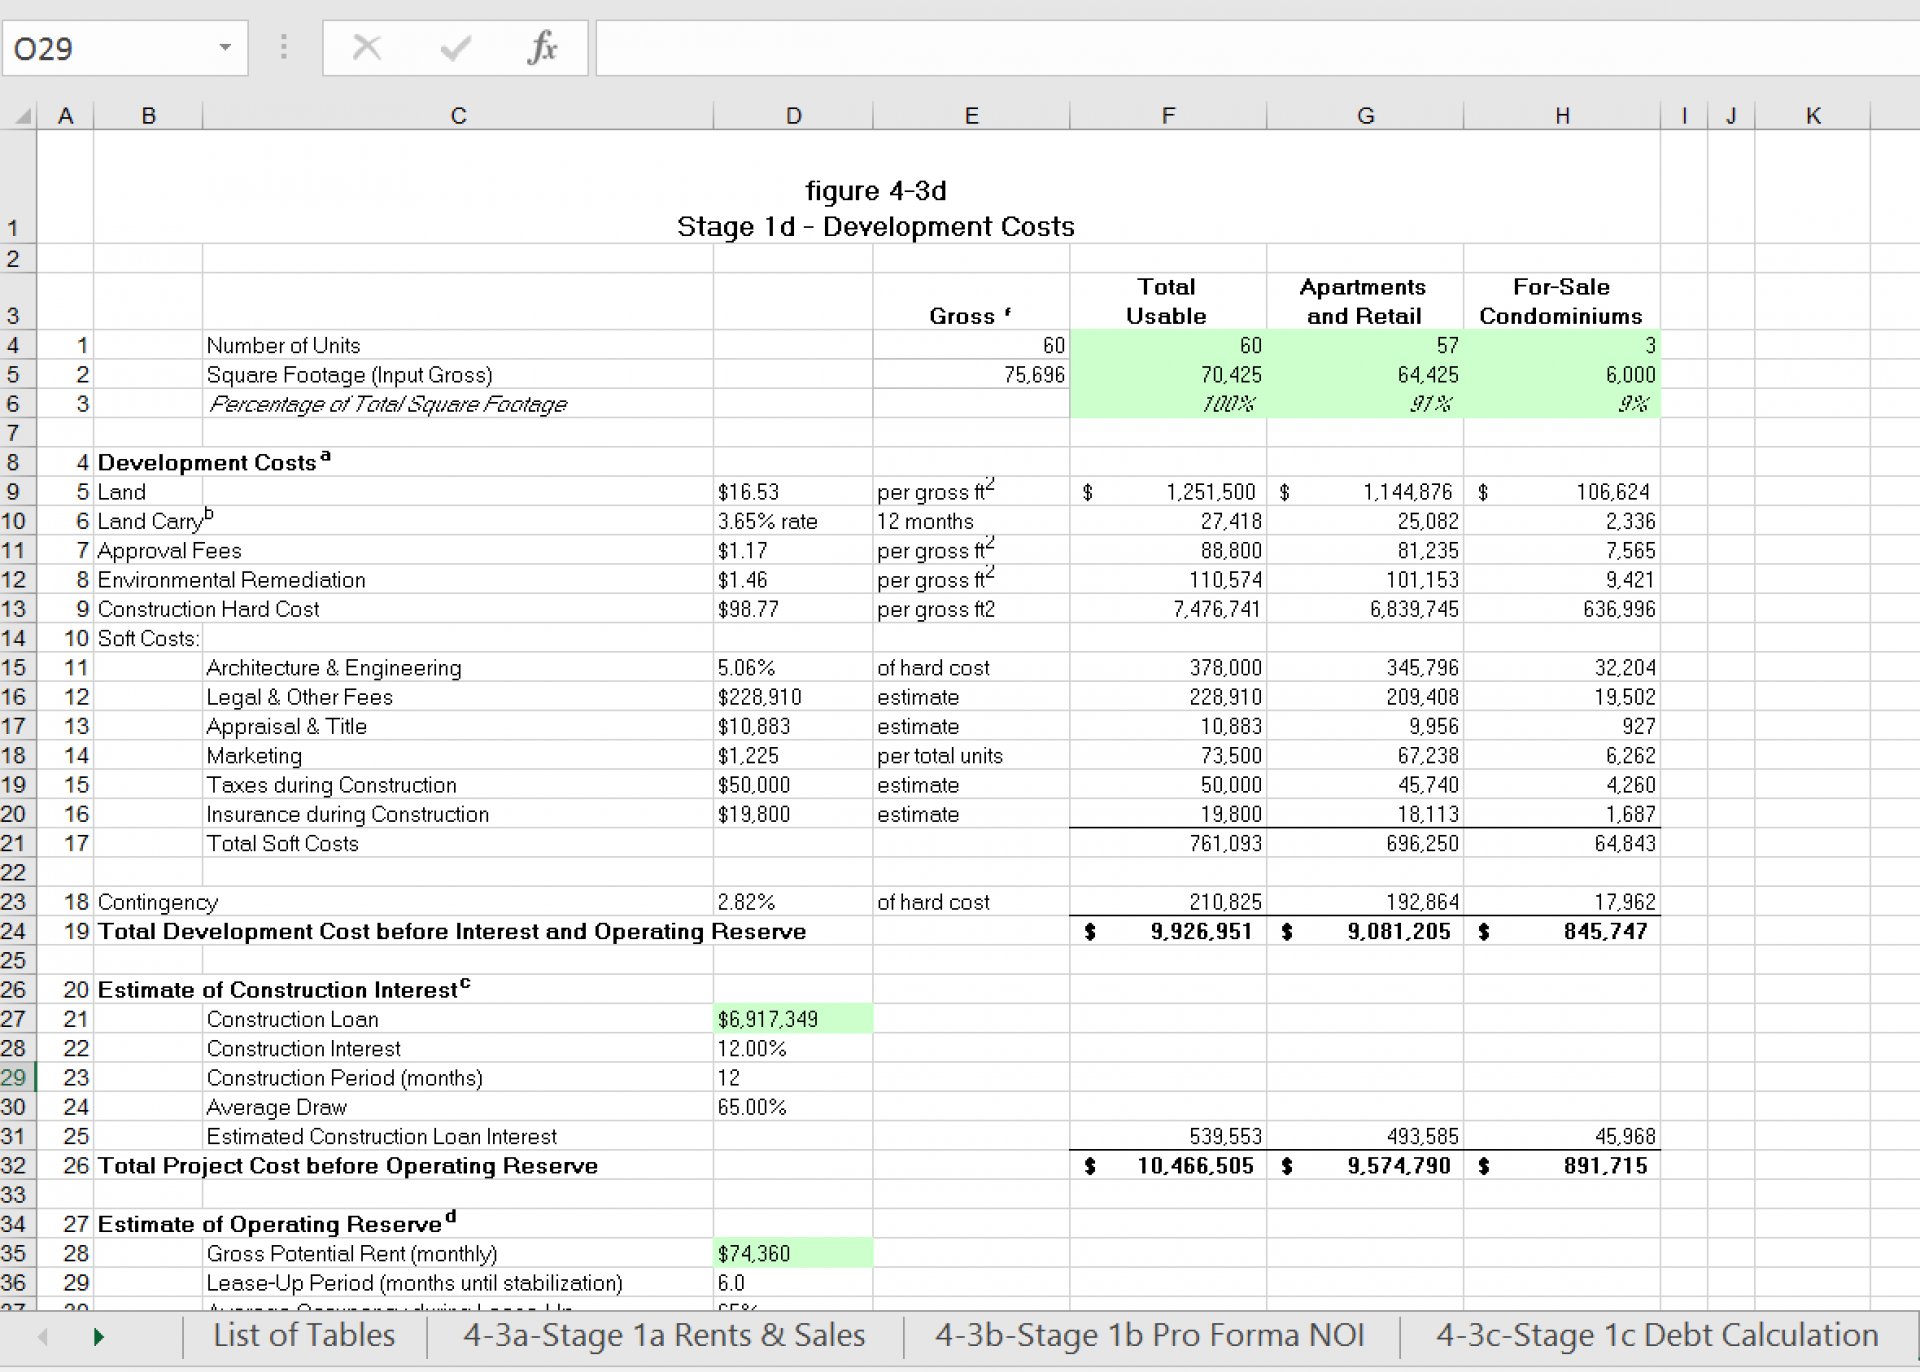Click the Select All corner button above row headers

click(x=22, y=114)
